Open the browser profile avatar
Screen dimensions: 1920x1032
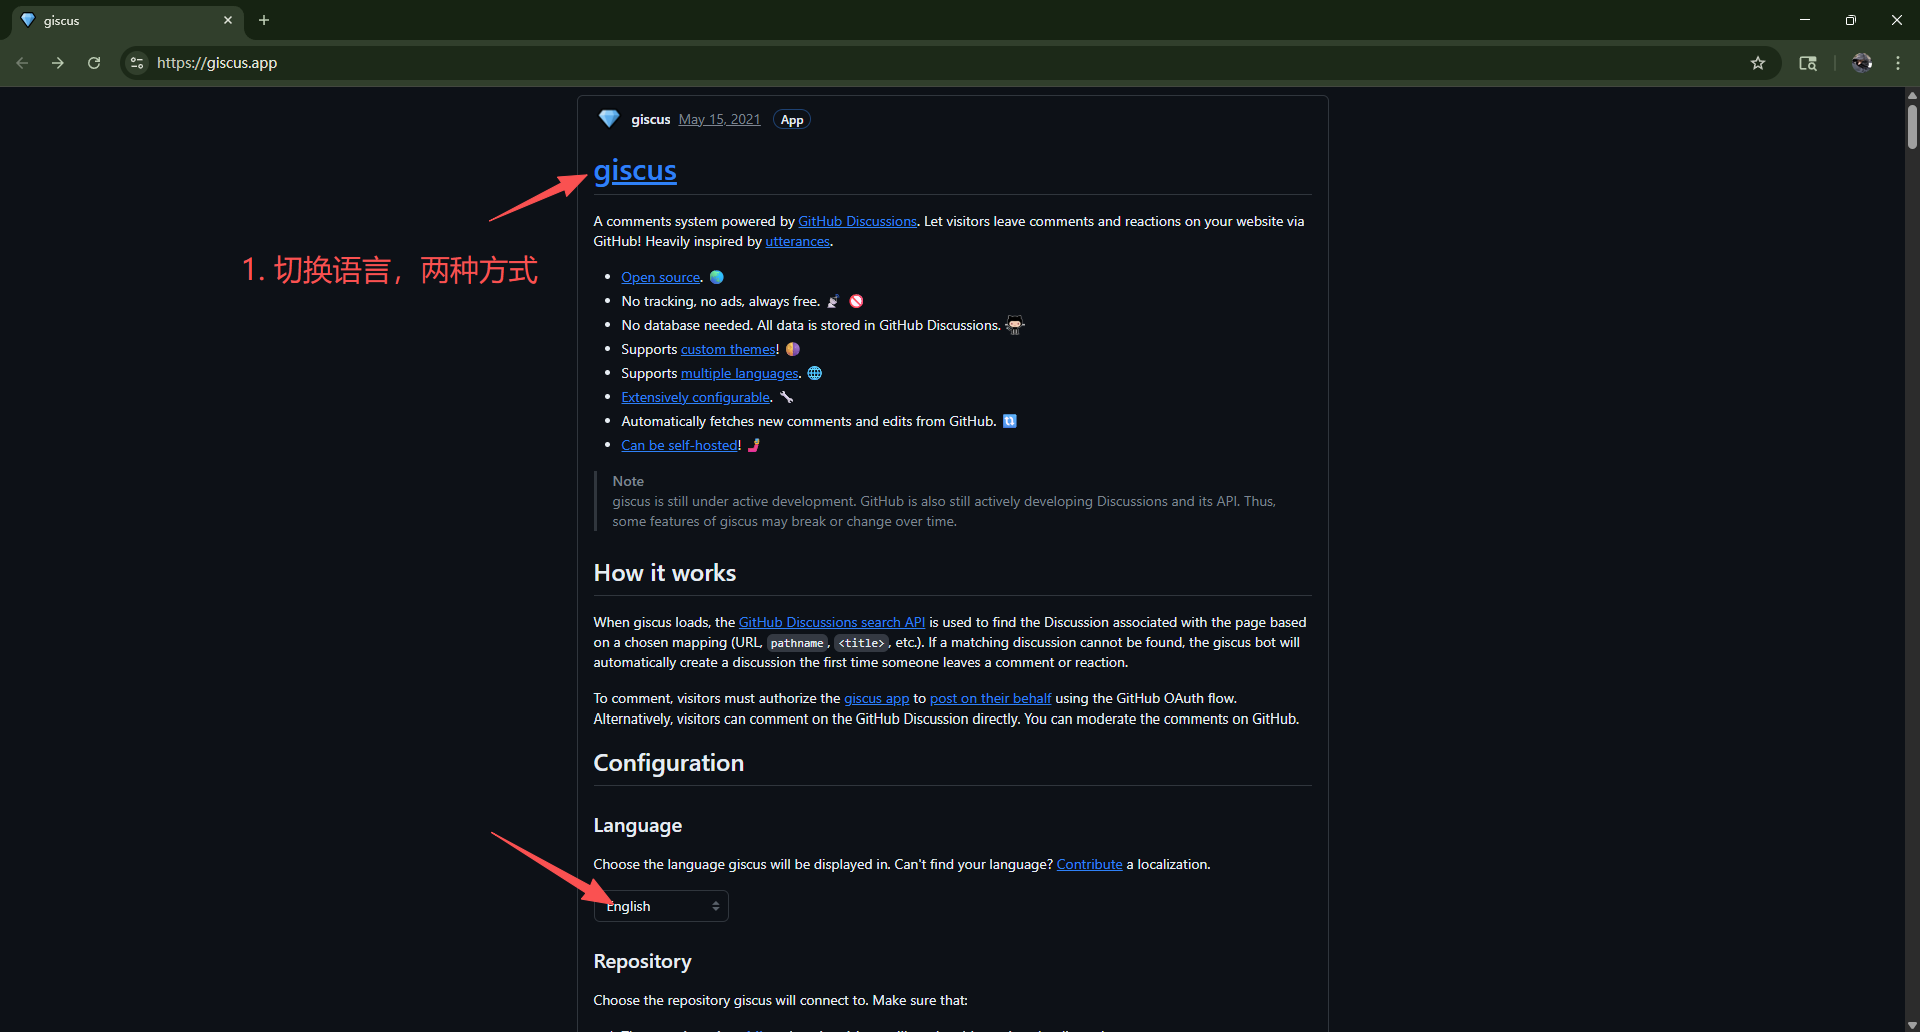(1861, 63)
